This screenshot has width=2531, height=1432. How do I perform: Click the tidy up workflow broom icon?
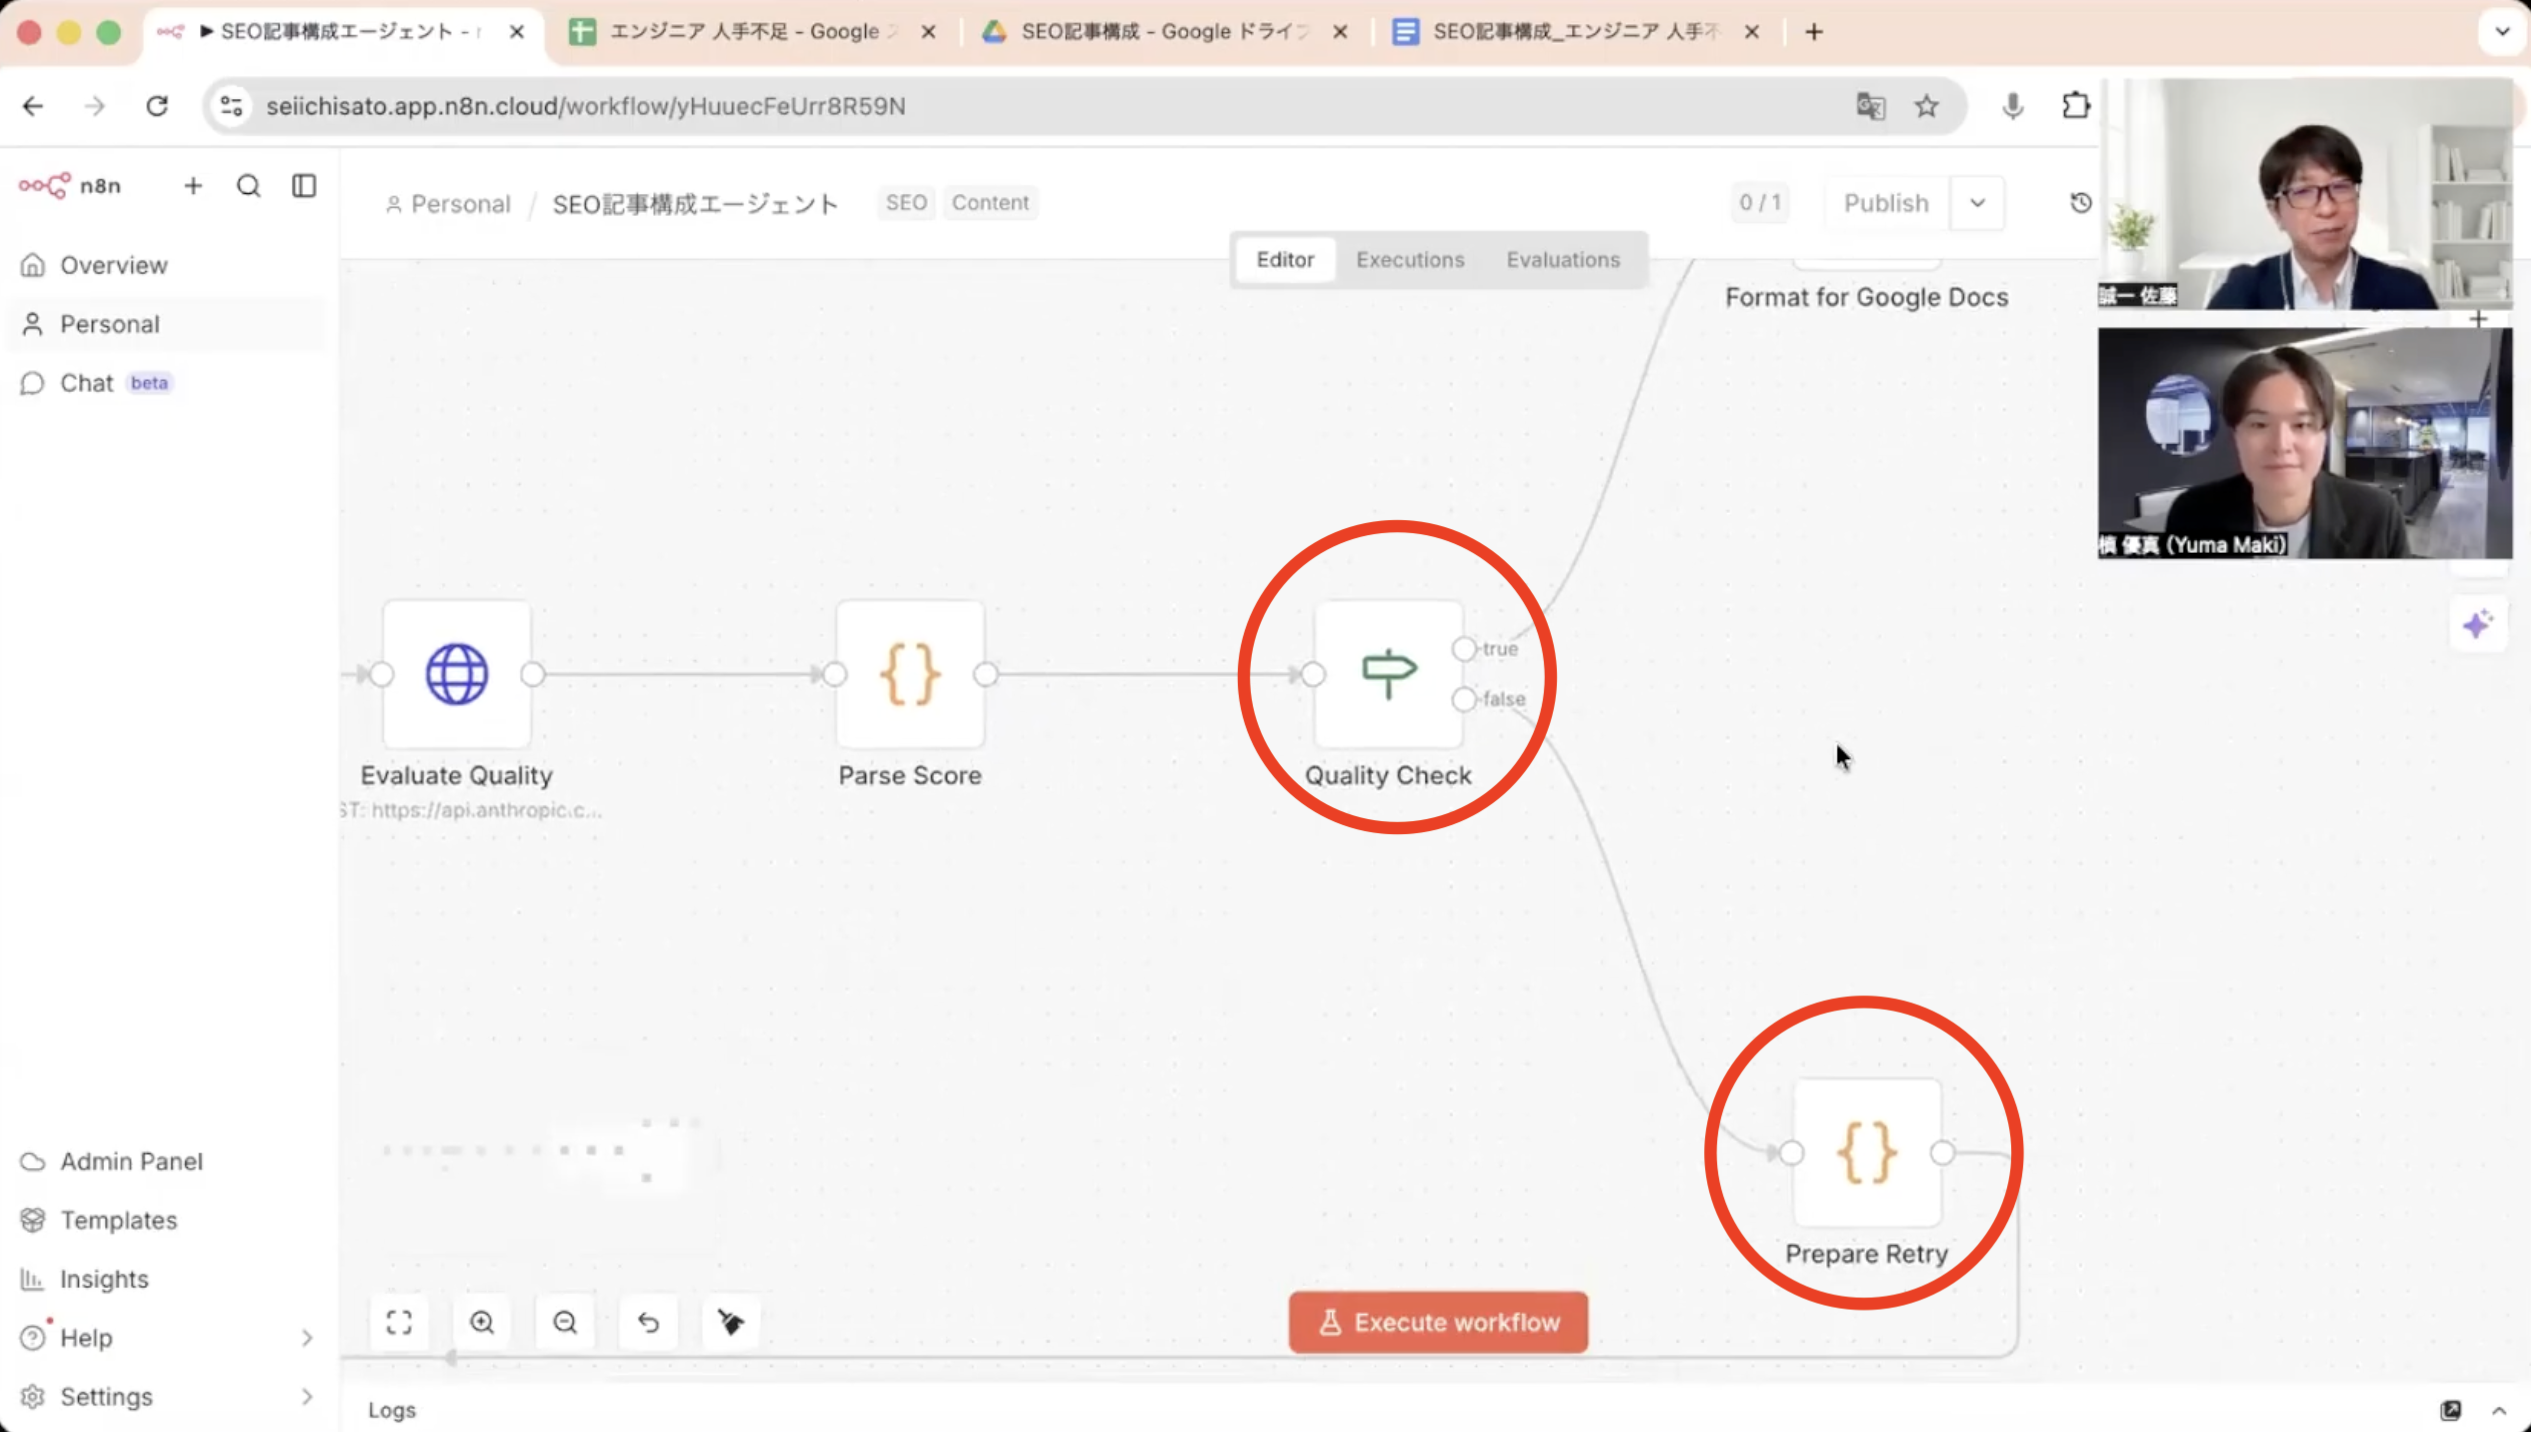731,1323
